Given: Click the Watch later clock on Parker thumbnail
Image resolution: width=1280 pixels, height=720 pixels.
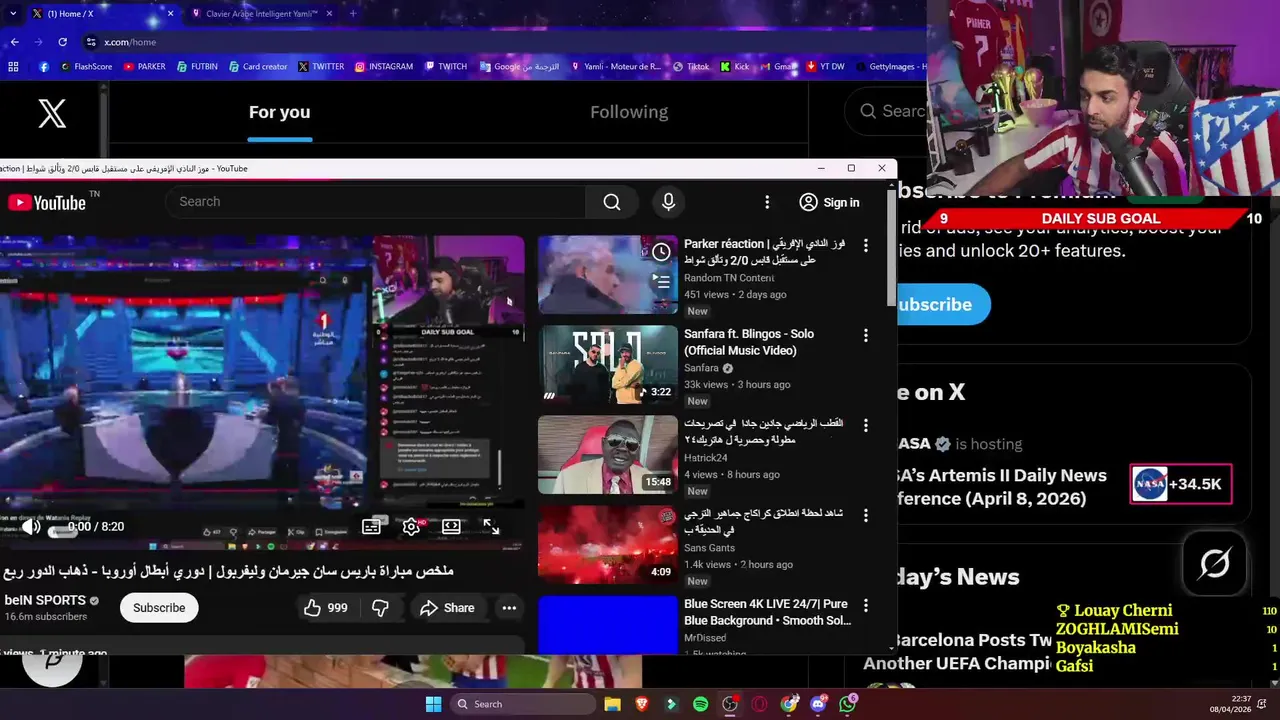Looking at the screenshot, I should [661, 252].
